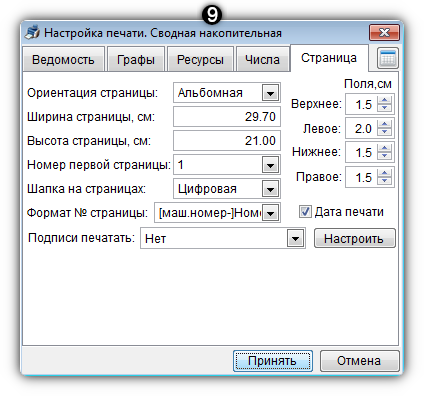Toggle the Дата печати checkbox
This screenshot has height=396, width=424.
click(x=305, y=212)
